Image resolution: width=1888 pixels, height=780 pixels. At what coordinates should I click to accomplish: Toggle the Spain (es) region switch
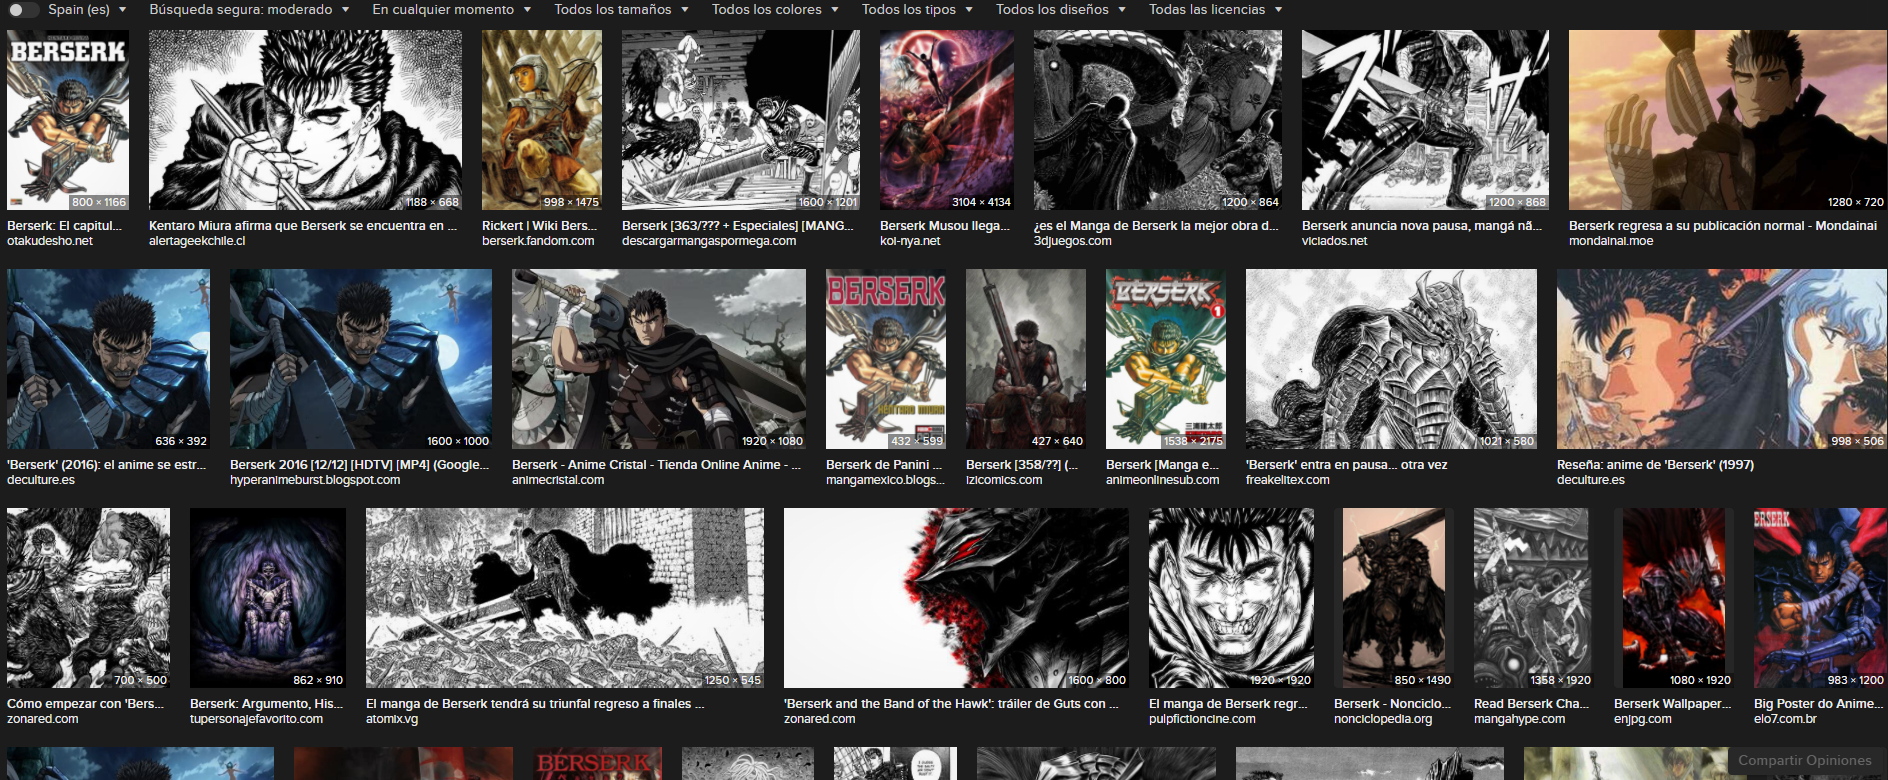pyautogui.click(x=23, y=9)
